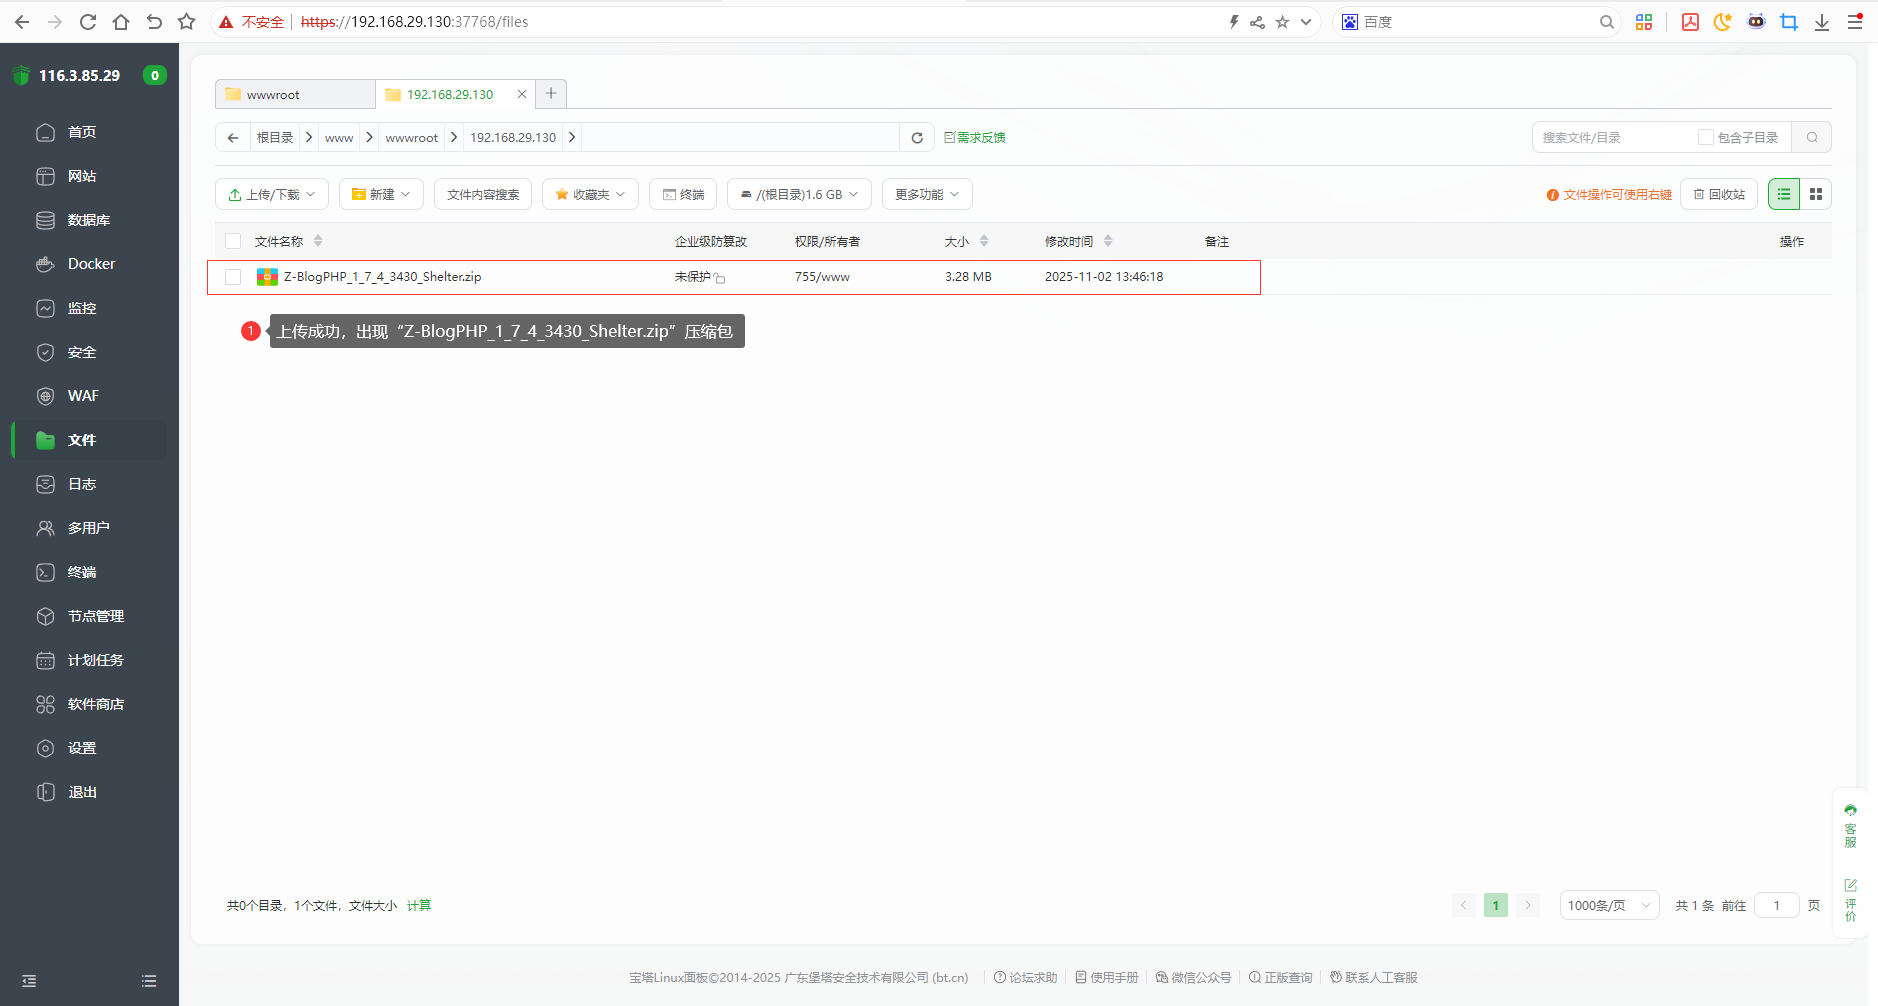The width and height of the screenshot is (1878, 1006).
Task: Select 根目录 in the breadcrumb path
Action: (275, 137)
